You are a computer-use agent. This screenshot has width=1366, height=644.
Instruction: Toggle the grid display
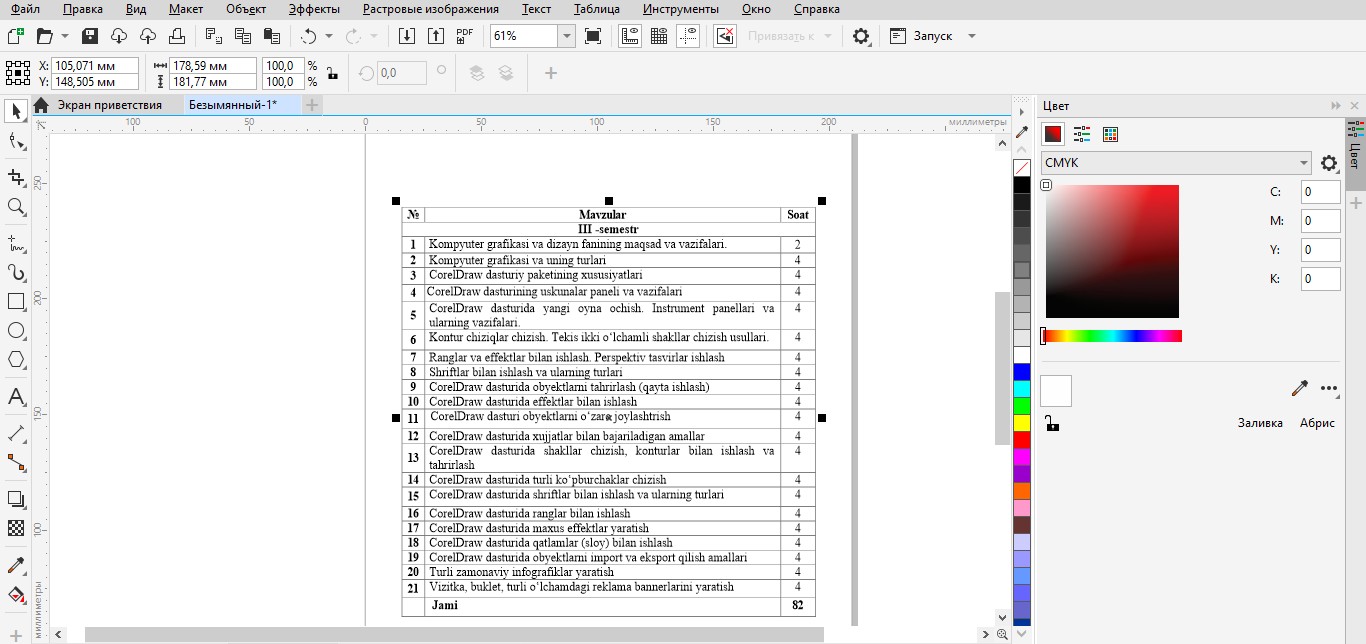click(x=659, y=36)
